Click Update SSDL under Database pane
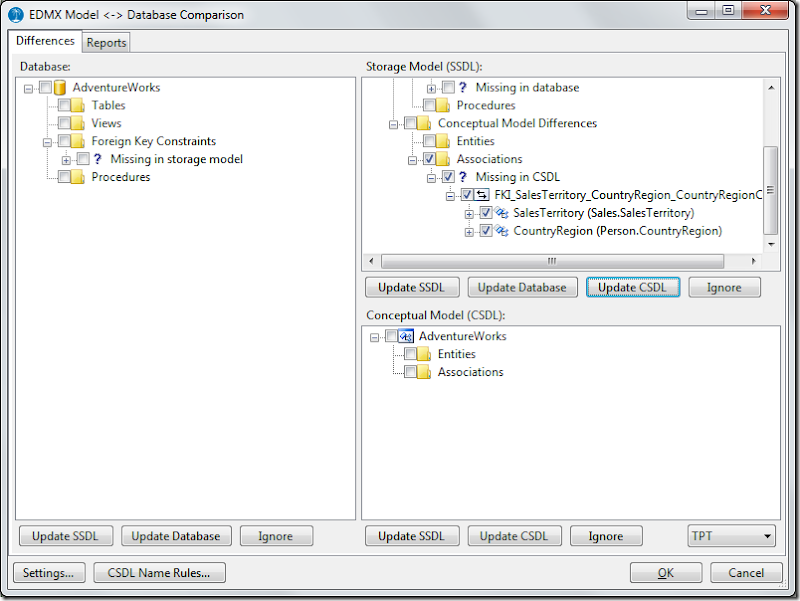 tap(66, 536)
